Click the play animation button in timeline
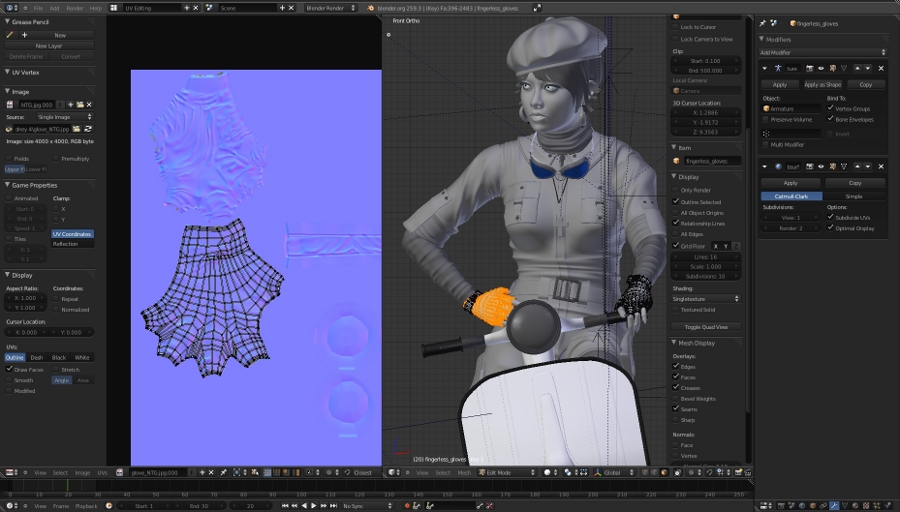This screenshot has height=512, width=900. [313, 506]
